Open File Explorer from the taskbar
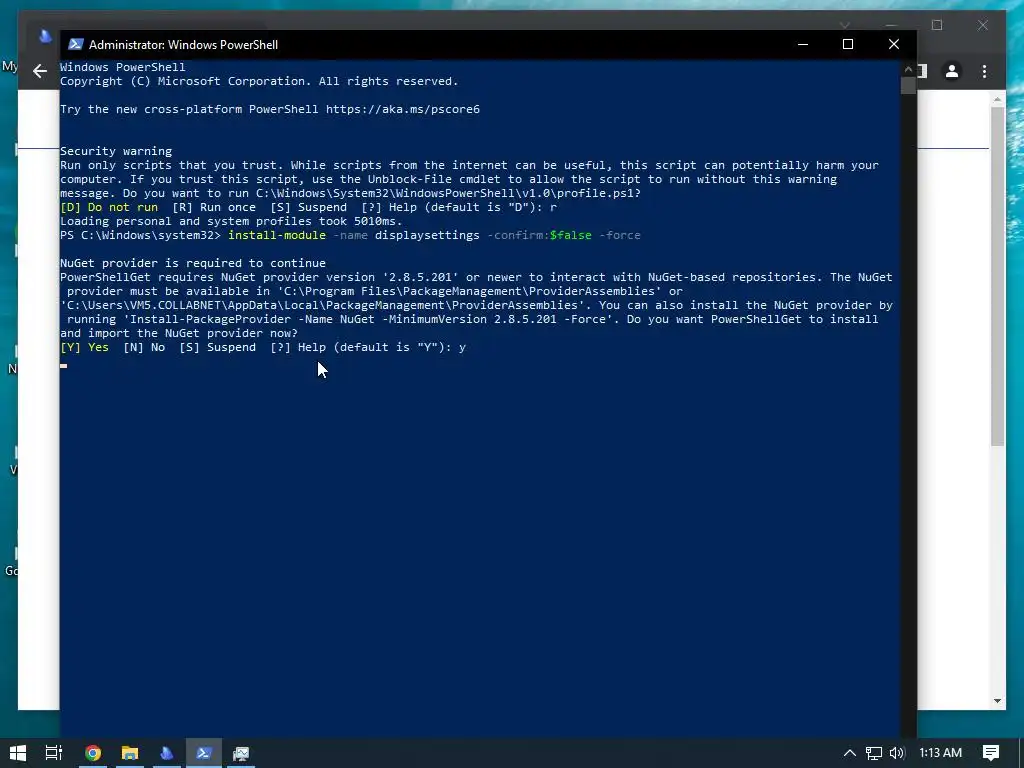The width and height of the screenshot is (1024, 768). [x=130, y=753]
